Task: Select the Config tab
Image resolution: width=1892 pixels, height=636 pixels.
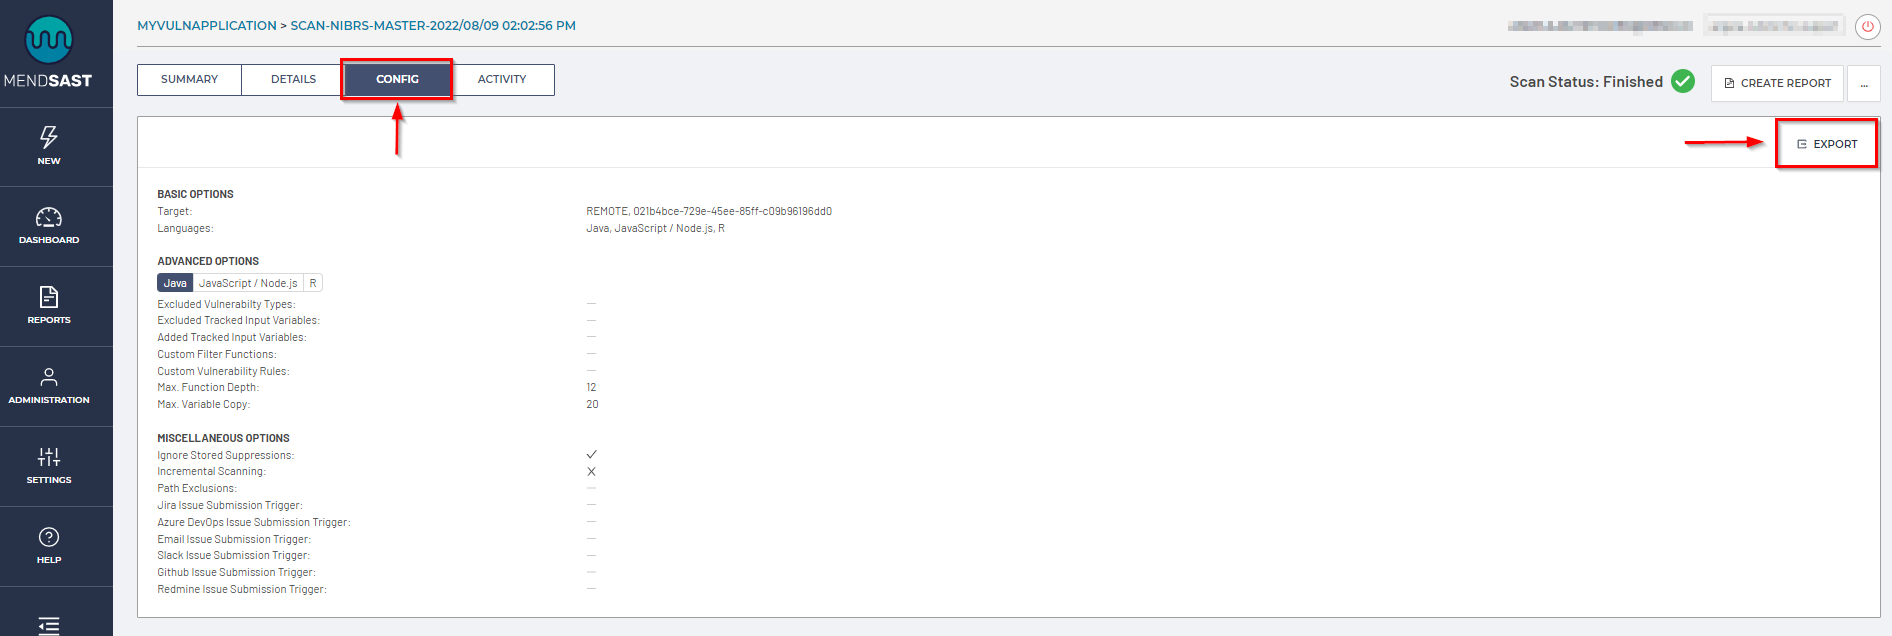Action: pyautogui.click(x=397, y=80)
